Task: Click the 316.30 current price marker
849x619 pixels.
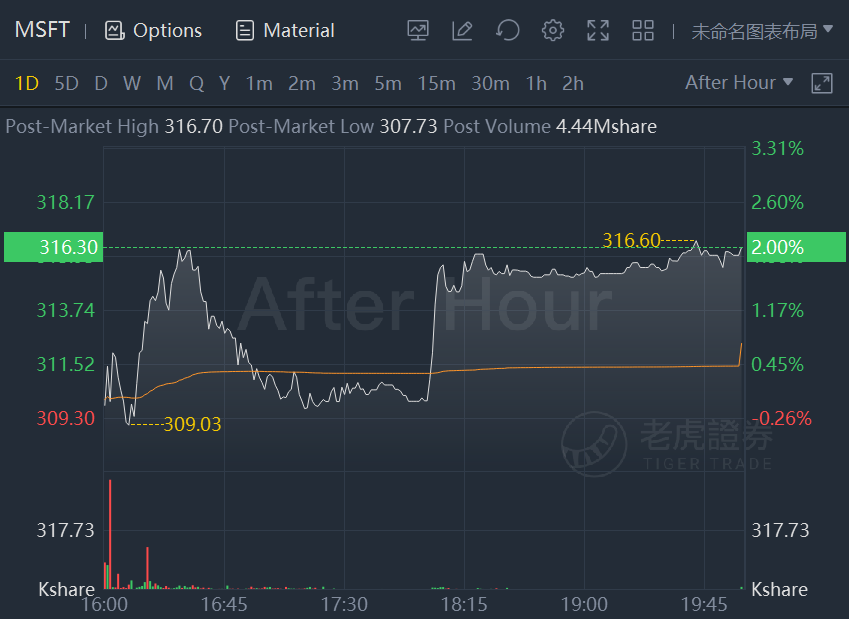Action: (x=54, y=247)
